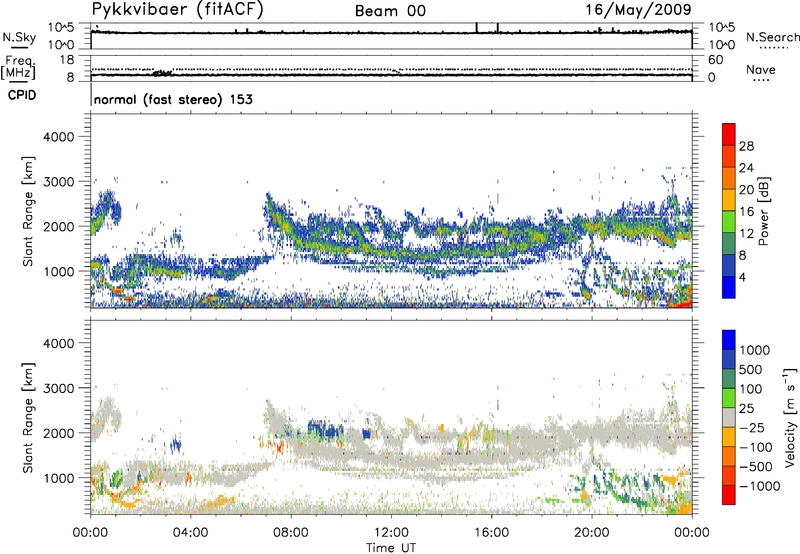Click the Nave legend label
This screenshot has height=554, width=800.
(761, 70)
